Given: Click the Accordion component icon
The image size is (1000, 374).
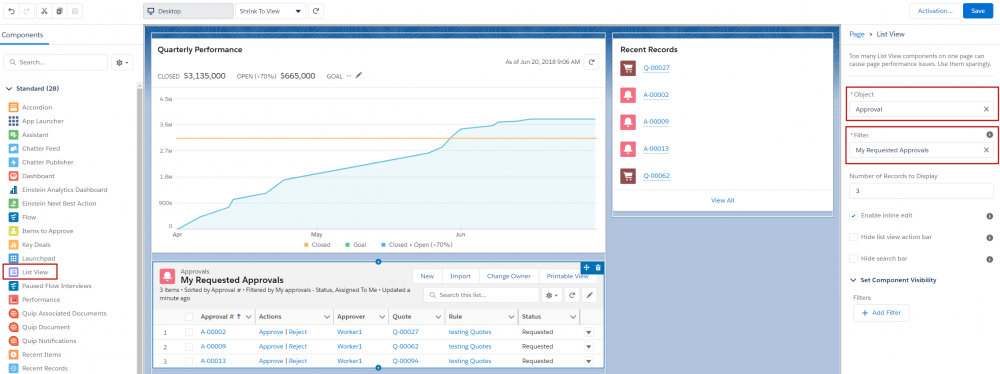Looking at the screenshot, I should coord(13,107).
